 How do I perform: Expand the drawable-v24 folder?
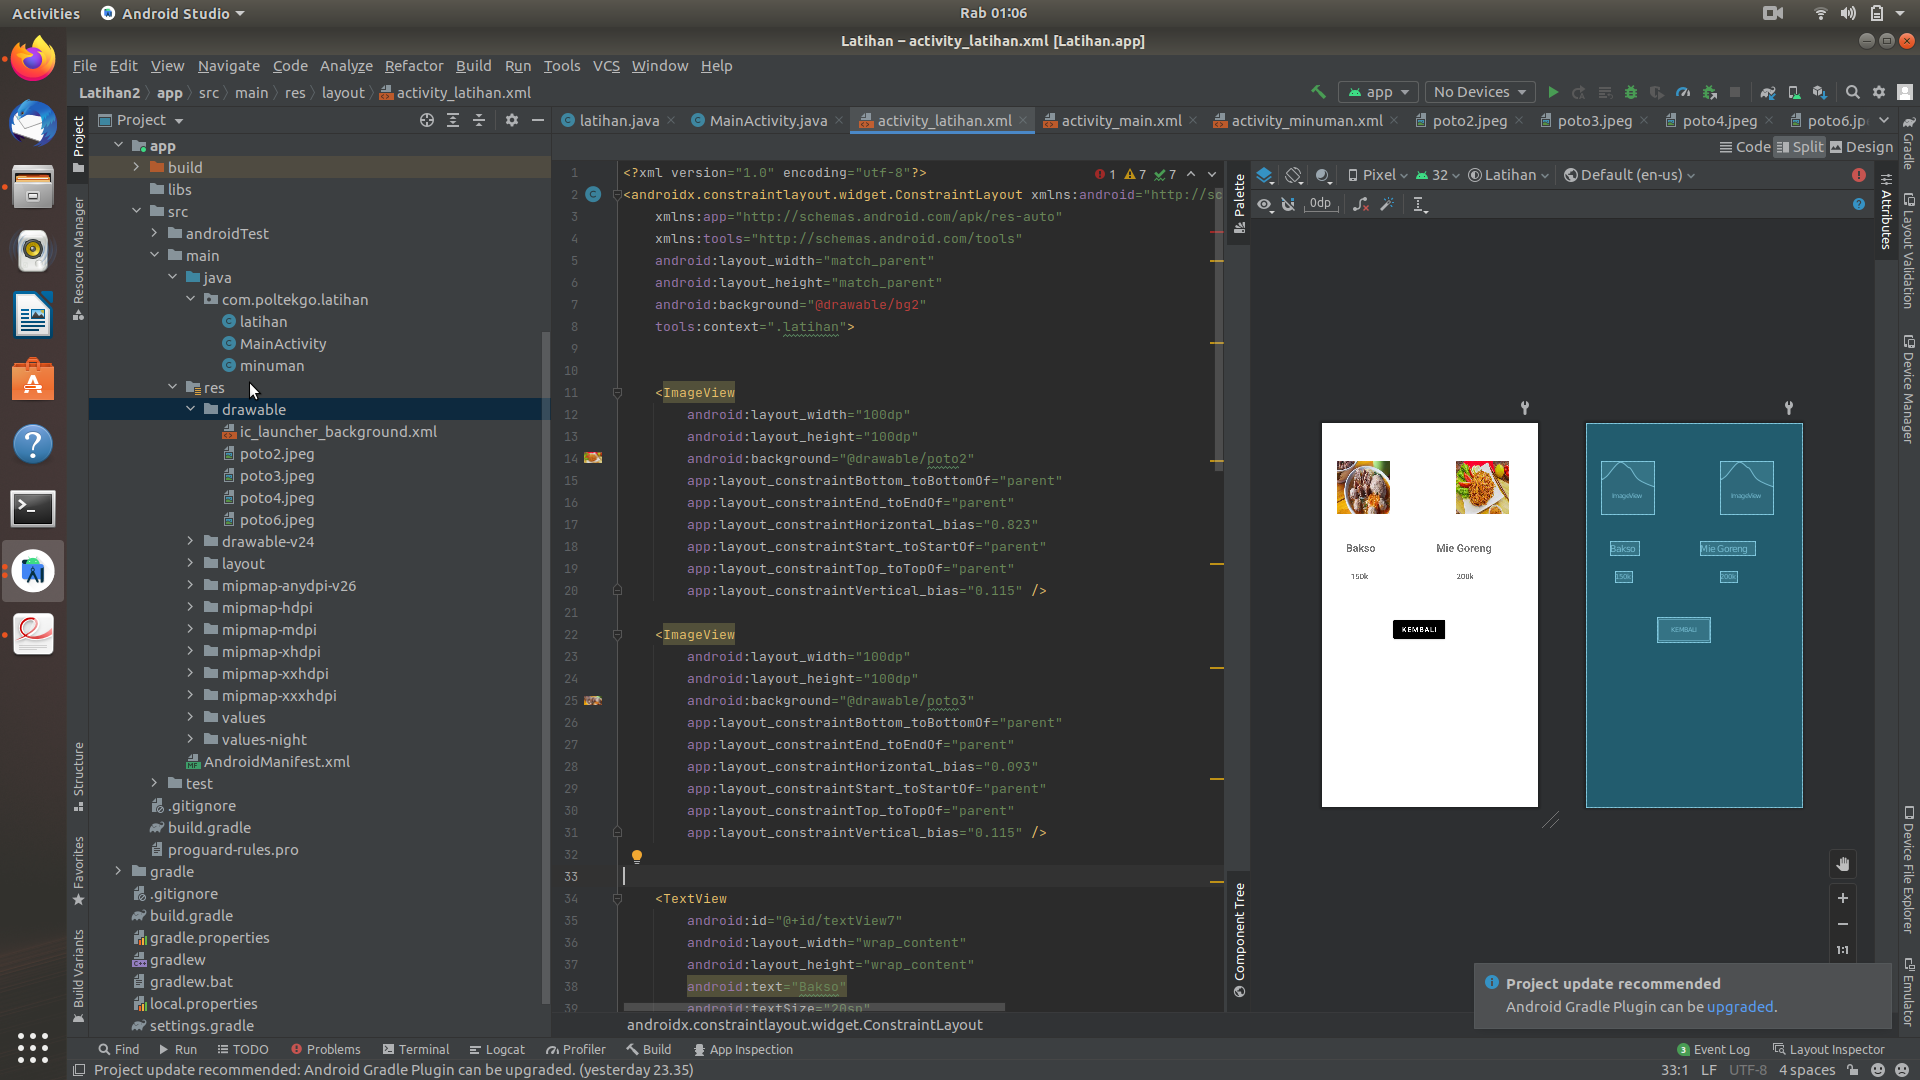190,542
